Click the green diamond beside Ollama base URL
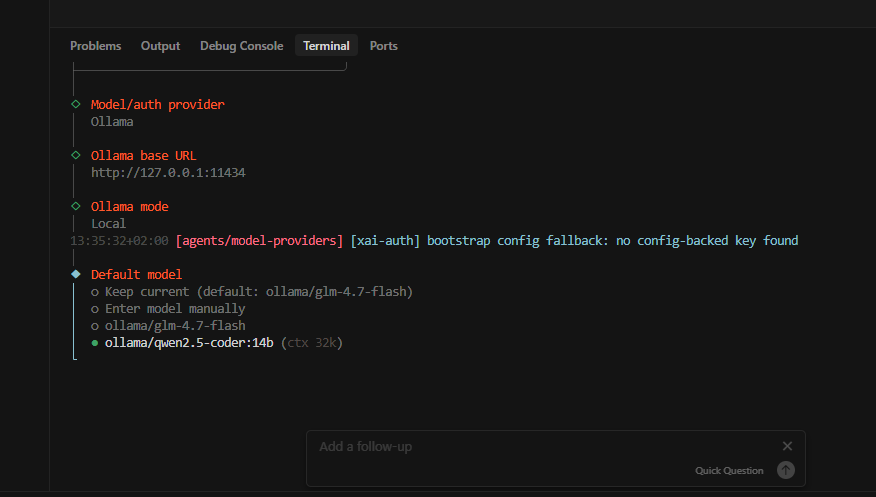Viewport: 876px width, 497px height. 76,155
